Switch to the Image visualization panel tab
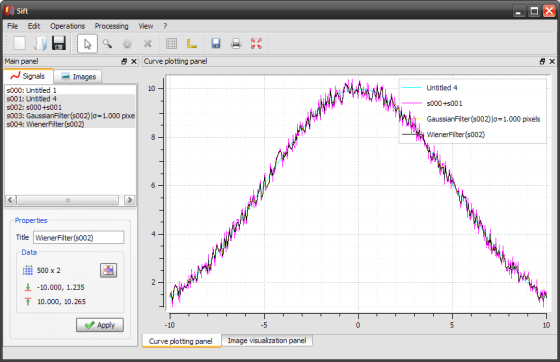This screenshot has width=560, height=362. pos(267,341)
